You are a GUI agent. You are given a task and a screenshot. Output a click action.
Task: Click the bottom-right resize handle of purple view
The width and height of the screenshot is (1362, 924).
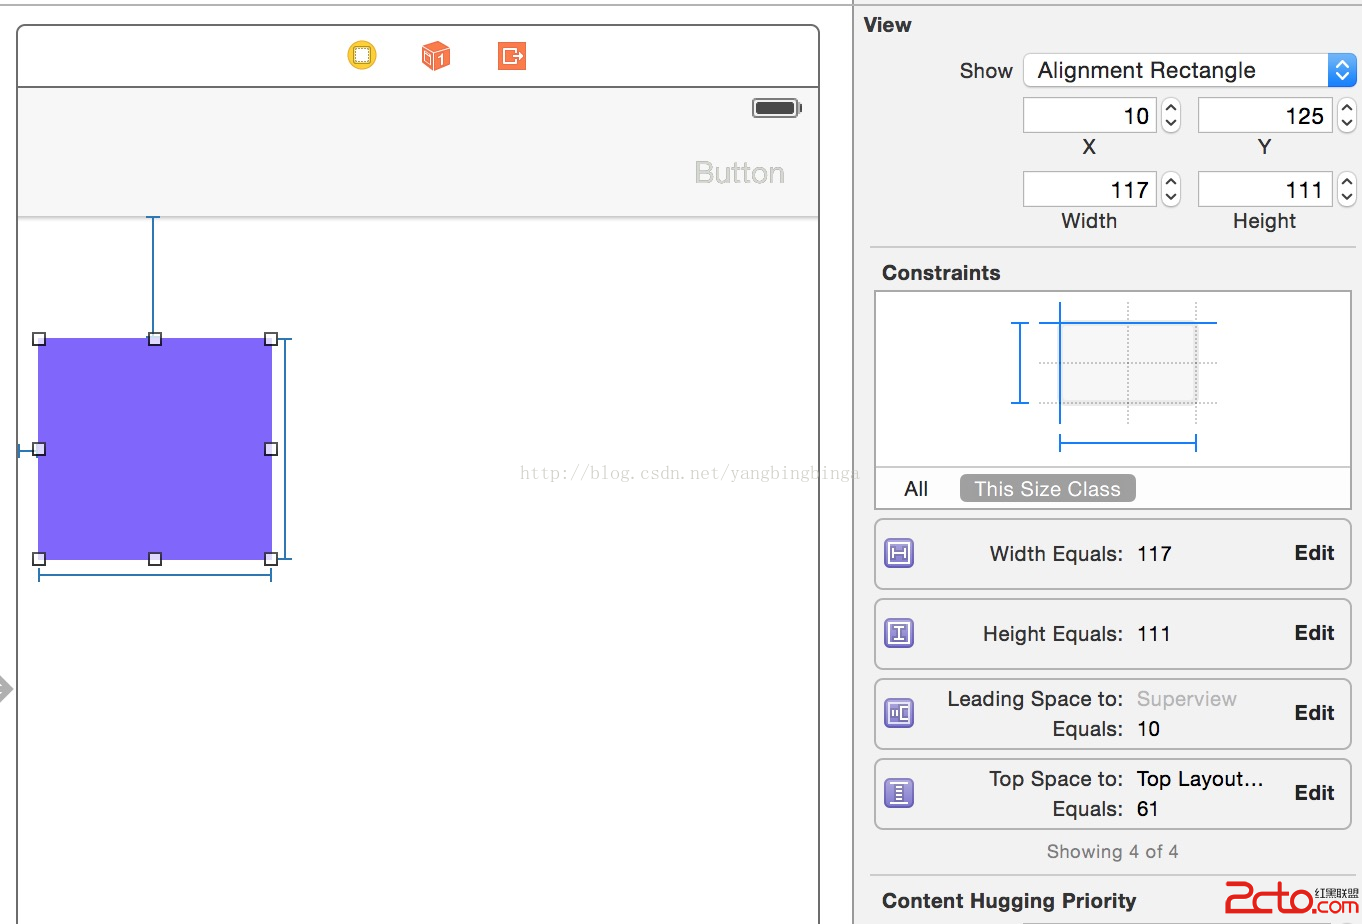tap(271, 559)
